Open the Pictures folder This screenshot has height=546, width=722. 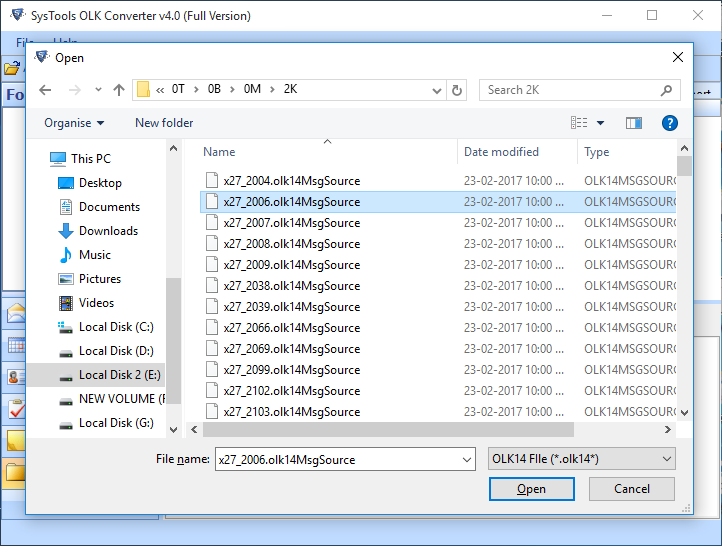point(89,279)
